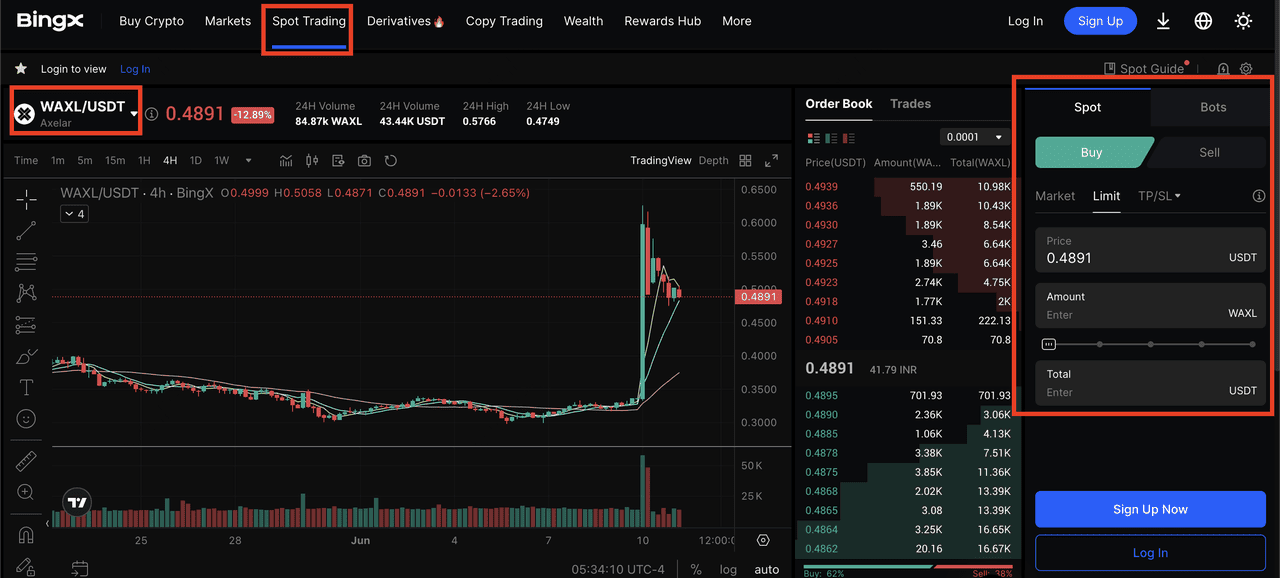
Task: Switch order form to Buy
Action: point(1092,152)
